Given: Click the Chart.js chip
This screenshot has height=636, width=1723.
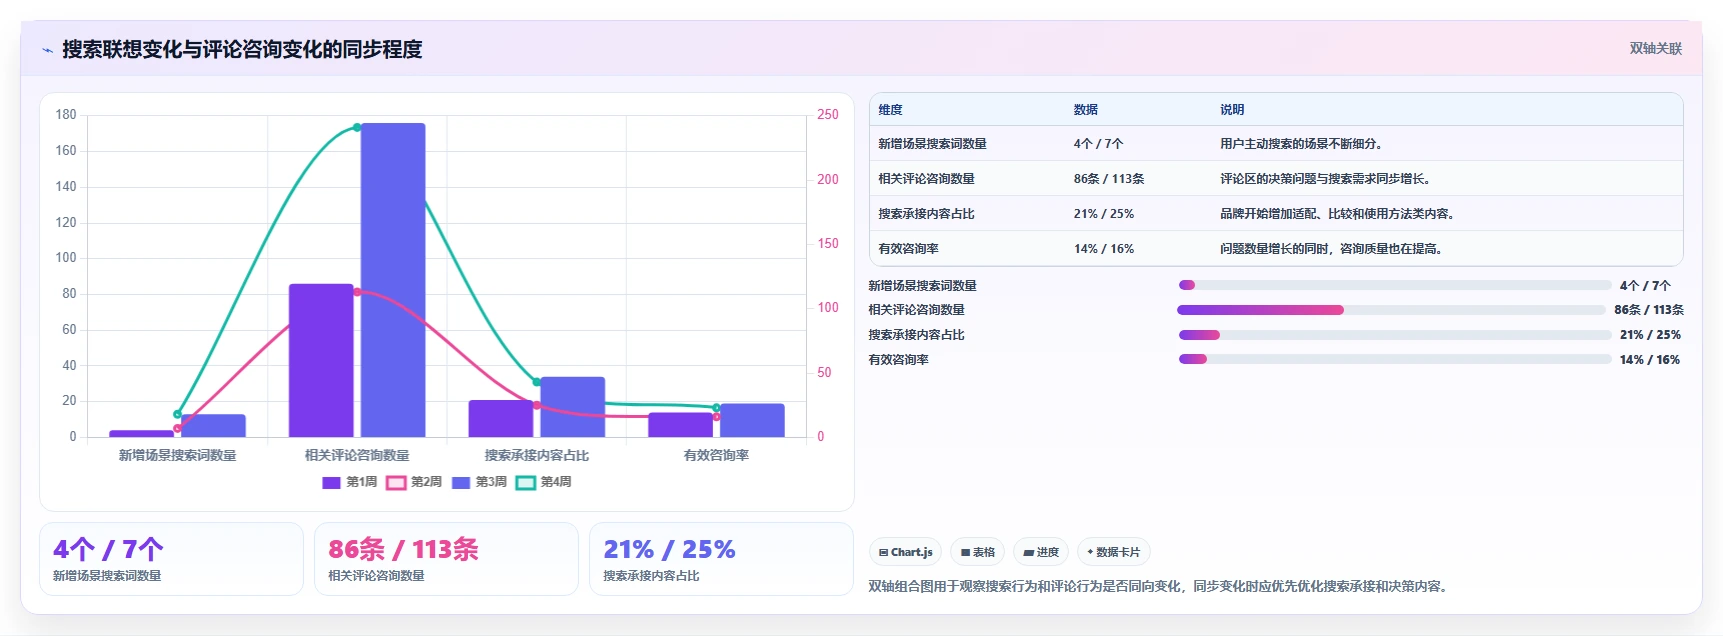Looking at the screenshot, I should tap(905, 552).
